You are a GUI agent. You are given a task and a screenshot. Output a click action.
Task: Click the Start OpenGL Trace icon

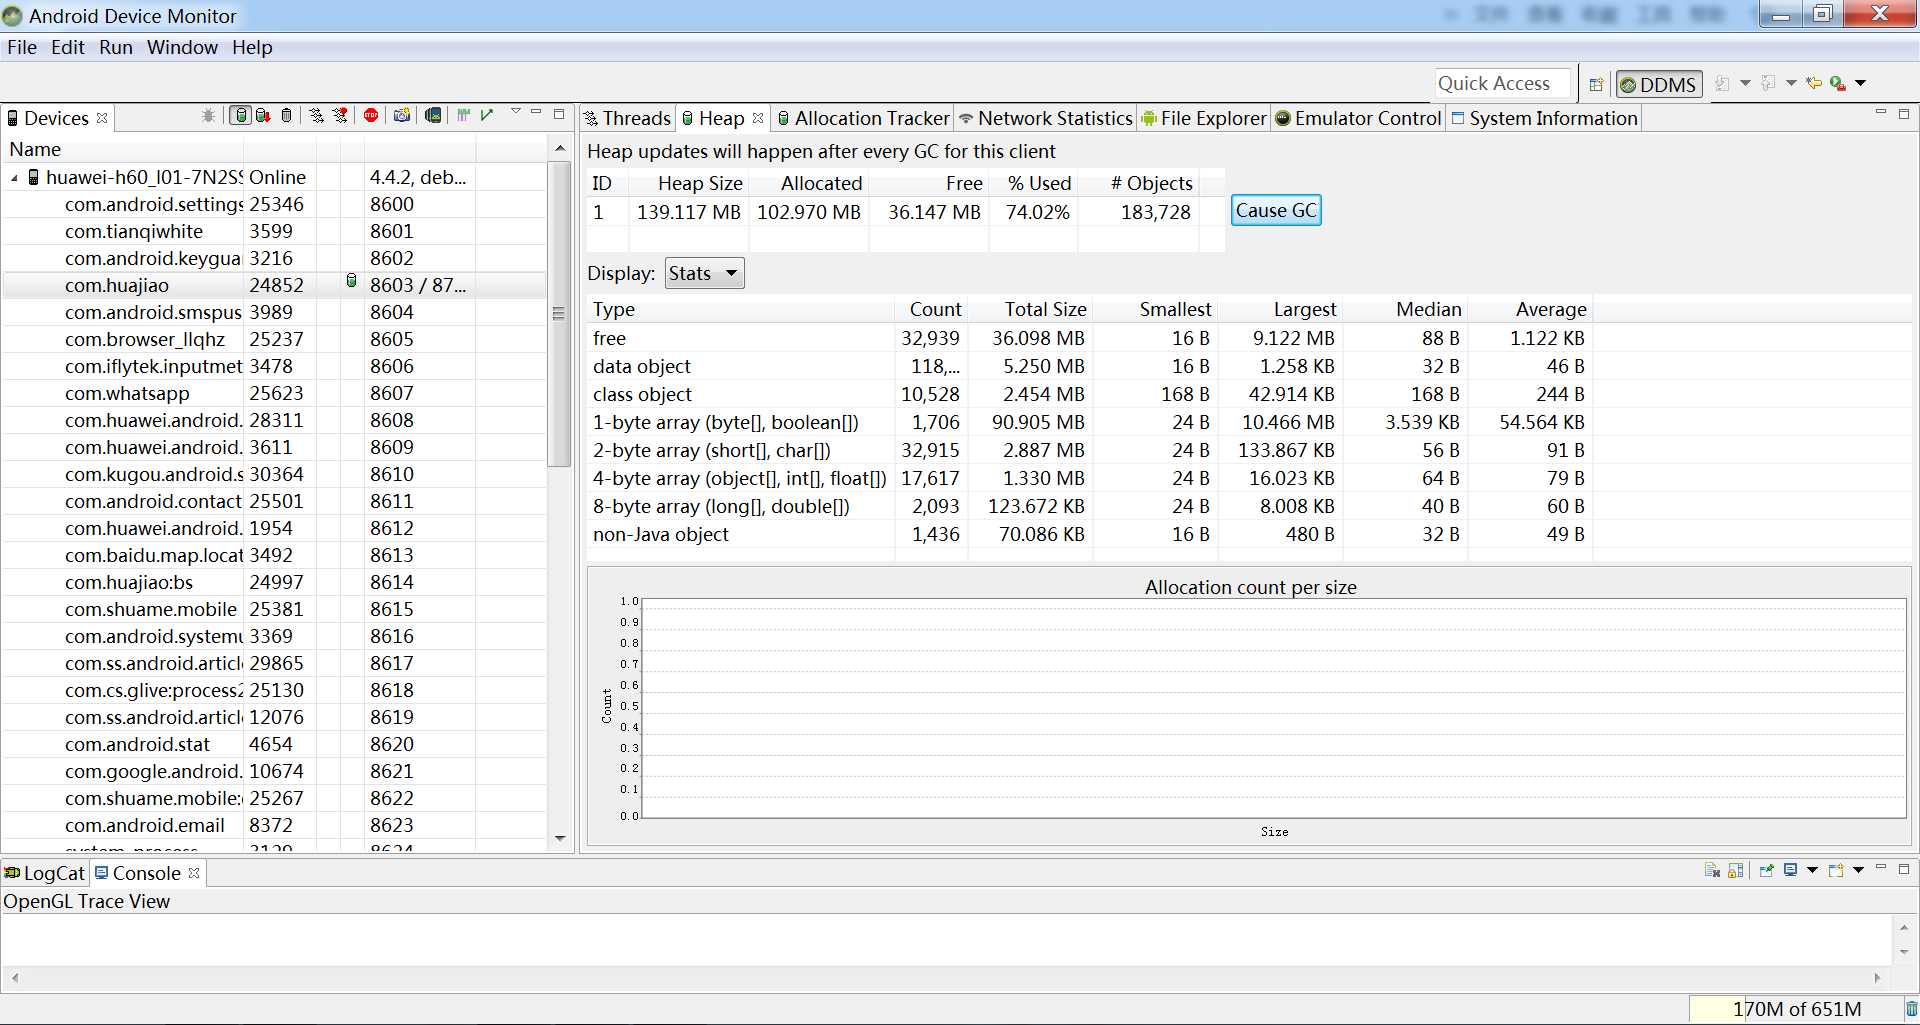tap(487, 115)
